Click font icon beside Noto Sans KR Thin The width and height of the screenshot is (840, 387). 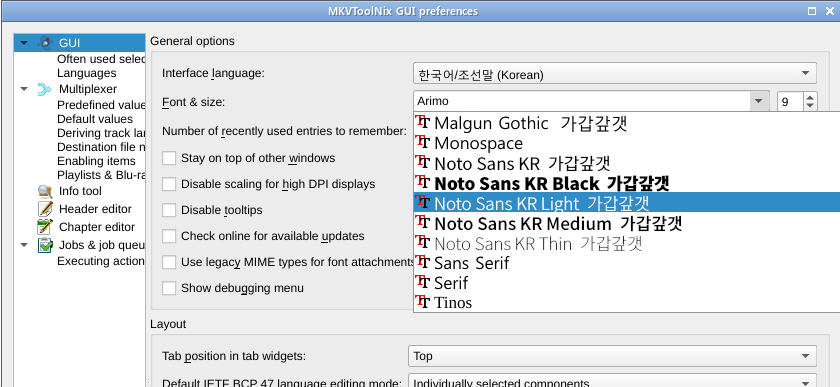423,242
